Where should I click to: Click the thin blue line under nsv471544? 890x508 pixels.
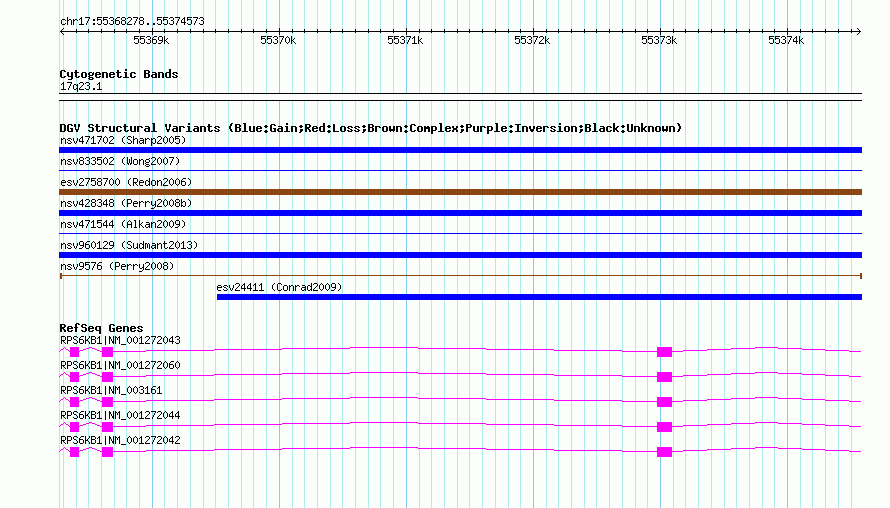point(460,233)
